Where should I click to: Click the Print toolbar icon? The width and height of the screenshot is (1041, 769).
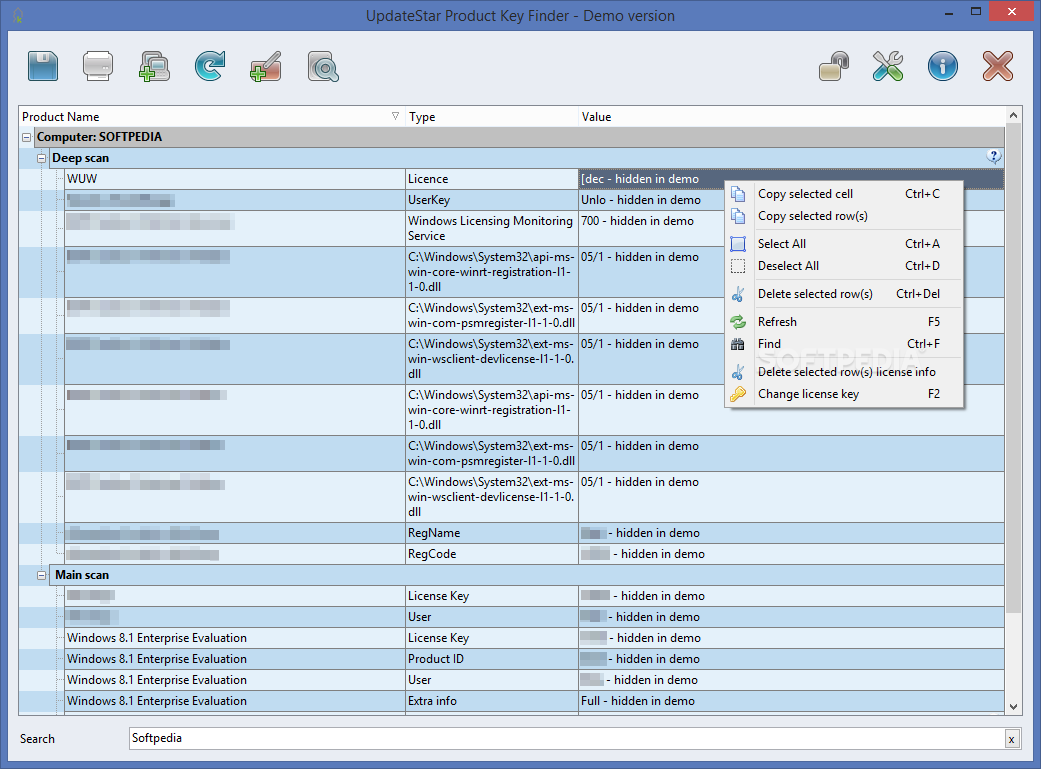pyautogui.click(x=98, y=66)
